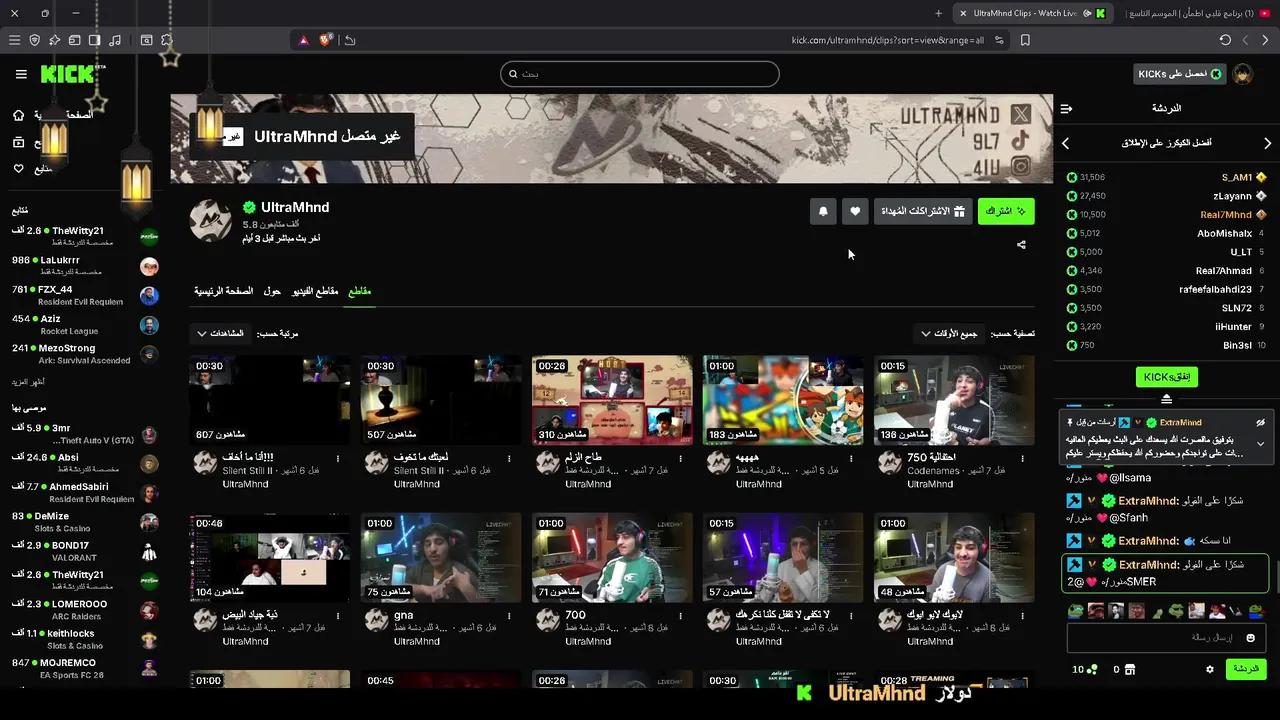
Task: Focus the send message input field
Action: (x=1166, y=637)
